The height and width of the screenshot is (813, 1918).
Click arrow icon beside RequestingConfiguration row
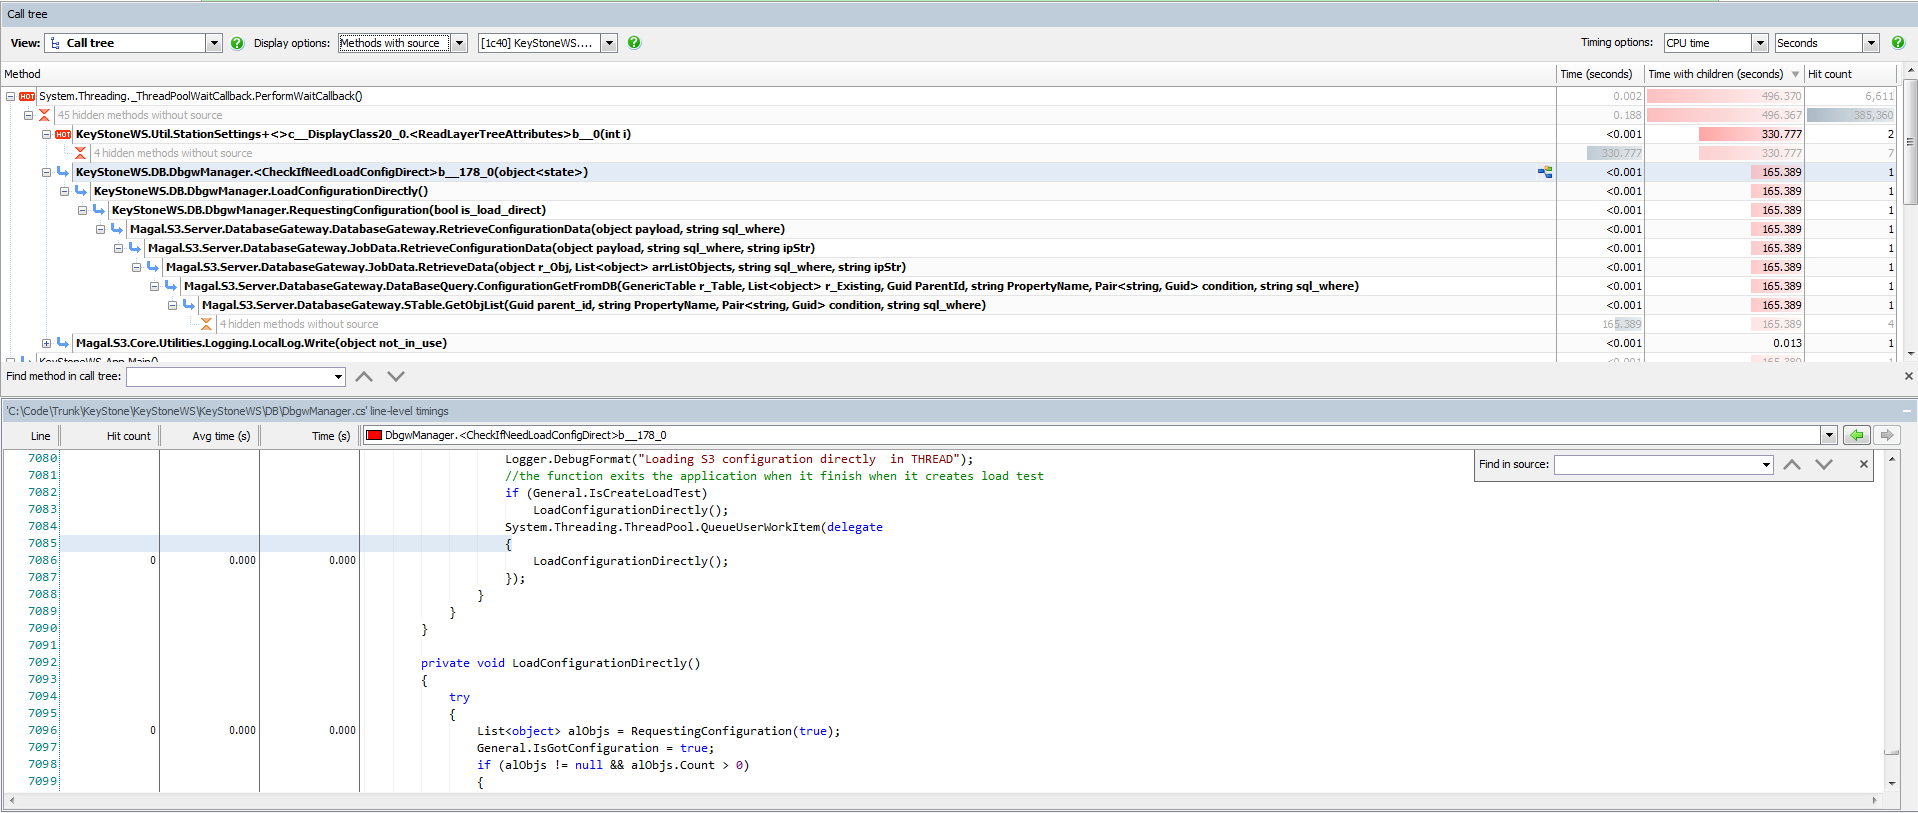(x=99, y=210)
